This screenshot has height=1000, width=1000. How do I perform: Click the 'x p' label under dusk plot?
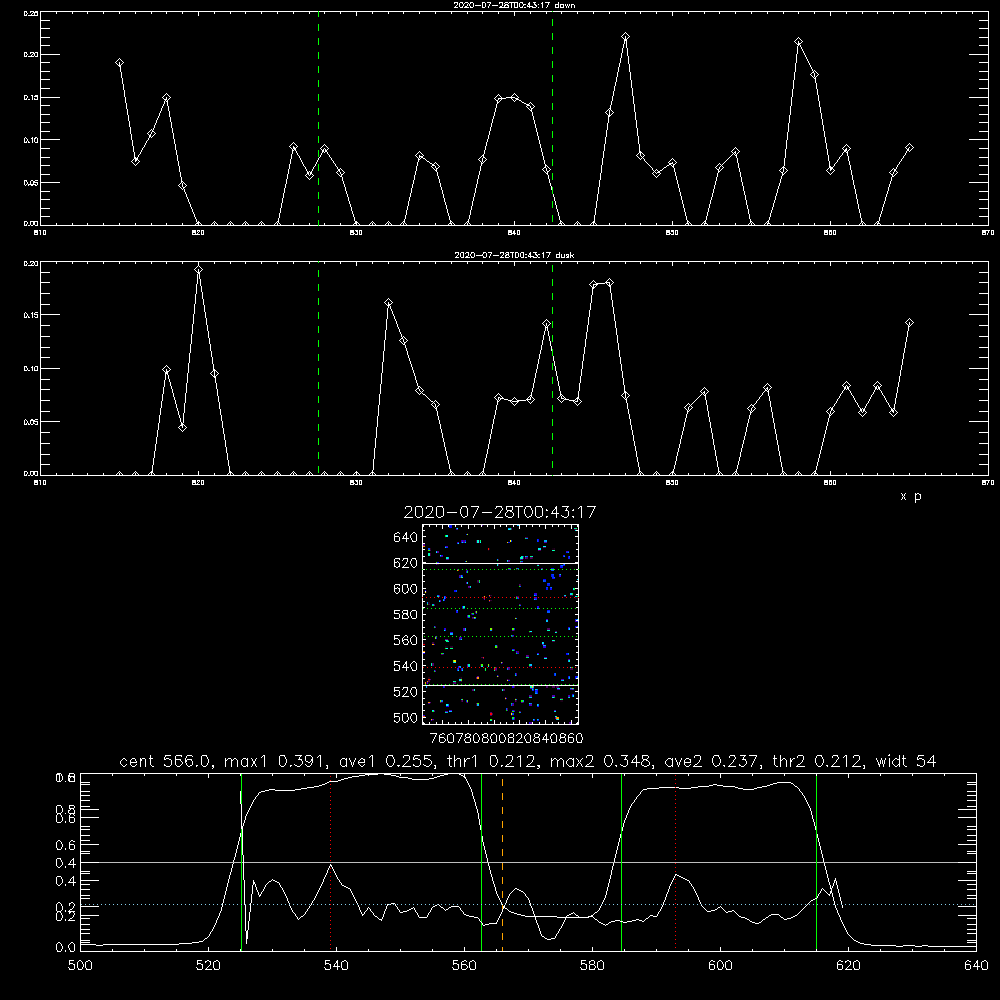click(x=911, y=496)
